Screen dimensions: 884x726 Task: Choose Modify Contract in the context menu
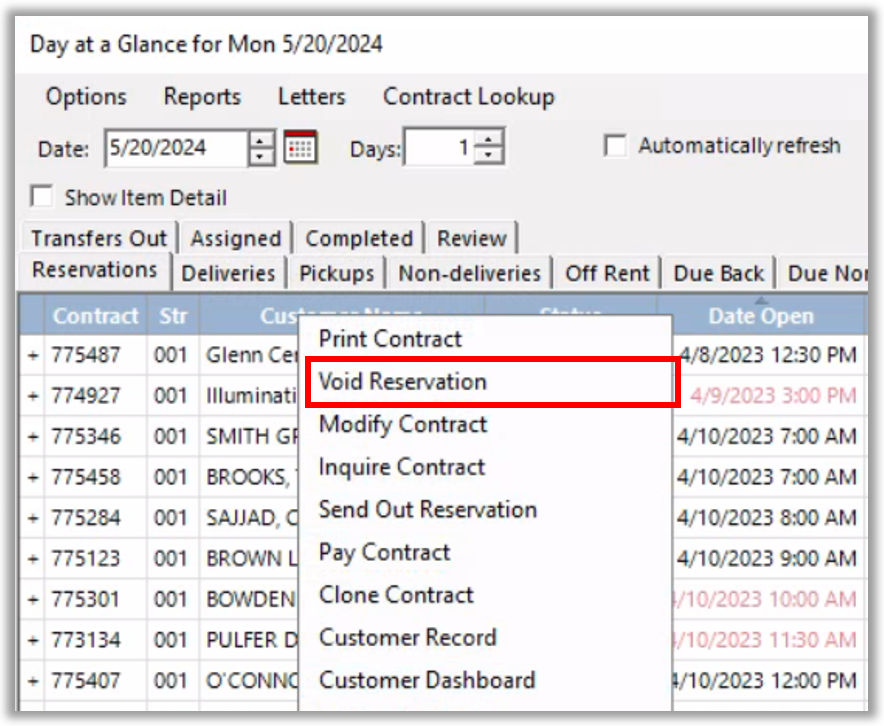click(x=403, y=424)
